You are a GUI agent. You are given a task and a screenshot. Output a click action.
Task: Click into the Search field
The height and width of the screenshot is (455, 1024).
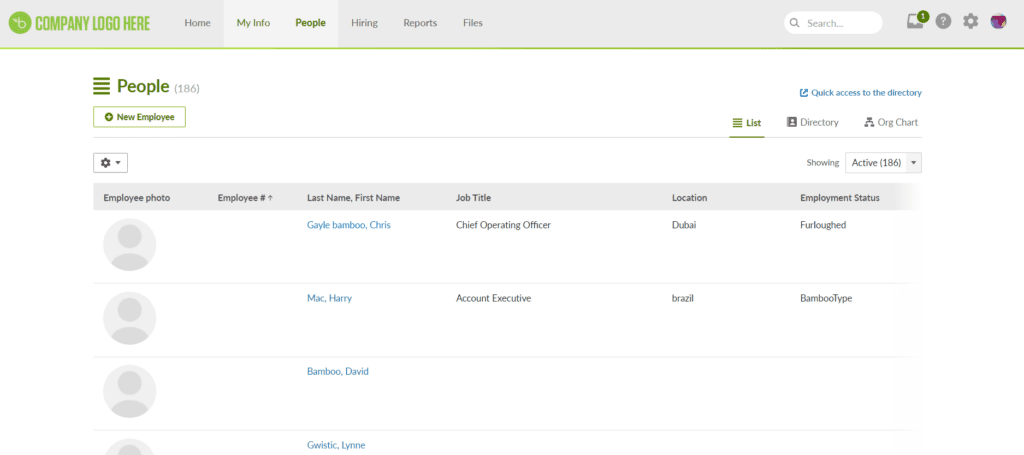coord(833,23)
